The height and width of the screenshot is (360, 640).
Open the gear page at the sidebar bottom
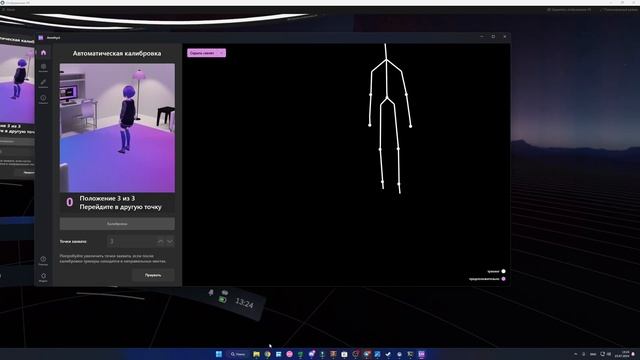pyautogui.click(x=43, y=278)
